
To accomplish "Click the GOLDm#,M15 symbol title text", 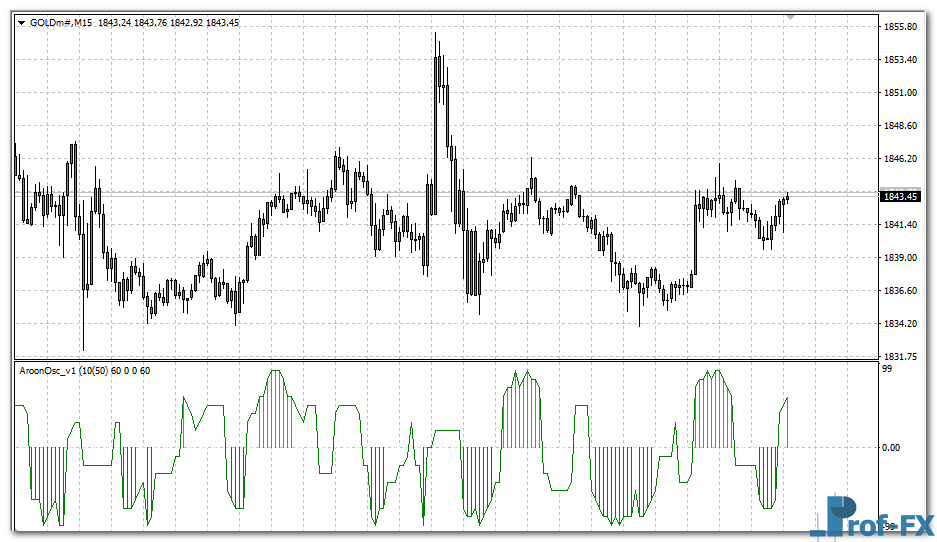I will click(61, 23).
